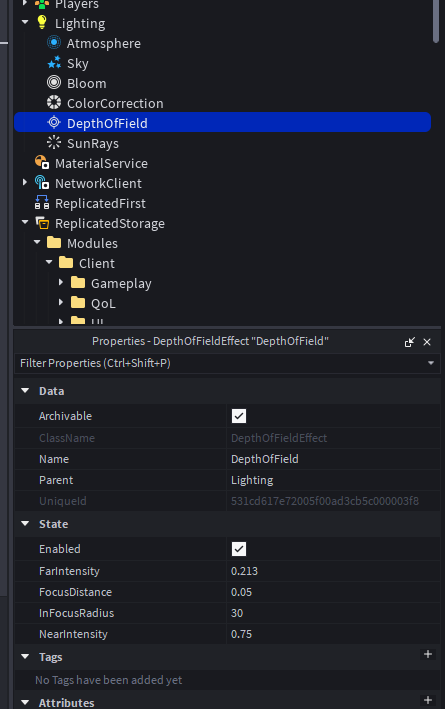Click the Explorer vertical scrollbar

click(x=436, y=20)
